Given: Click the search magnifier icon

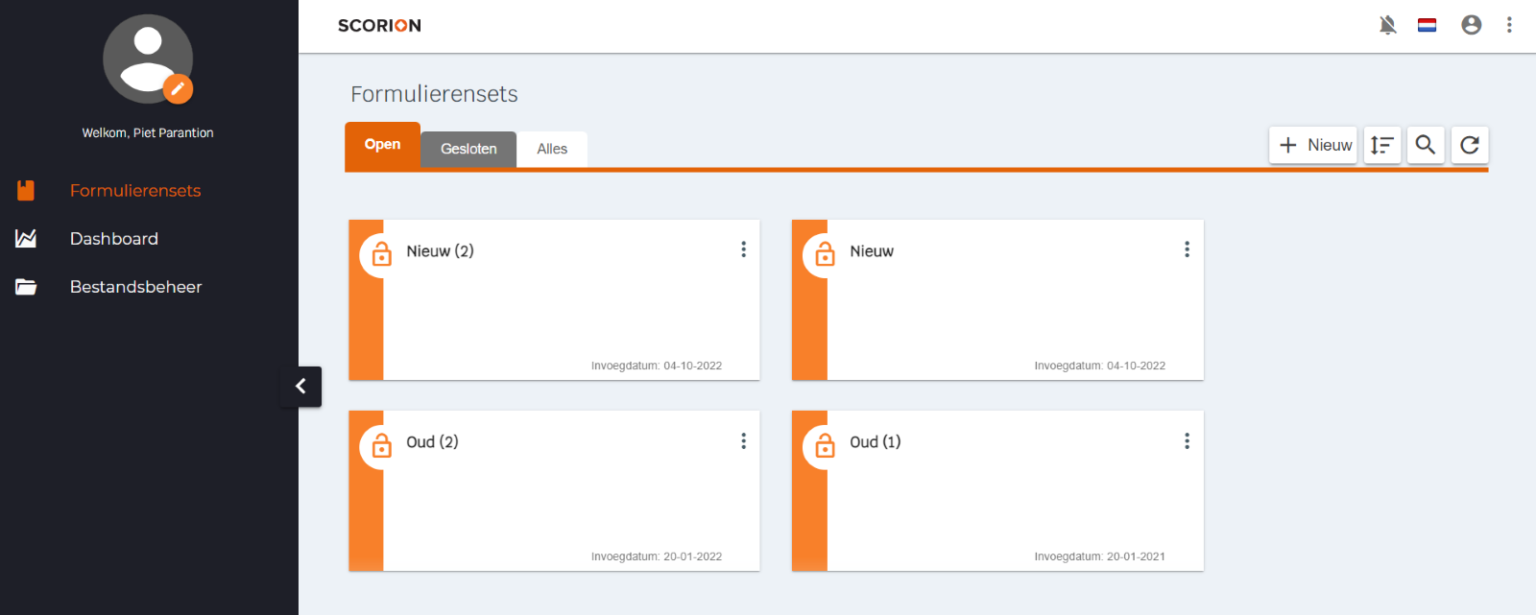Looking at the screenshot, I should (1426, 145).
